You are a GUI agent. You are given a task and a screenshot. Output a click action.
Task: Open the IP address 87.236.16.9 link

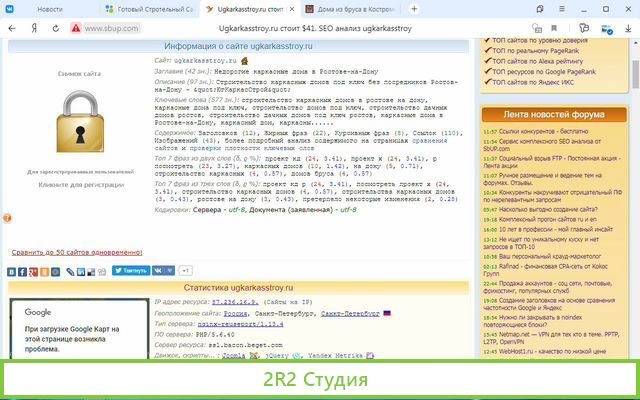click(x=235, y=302)
